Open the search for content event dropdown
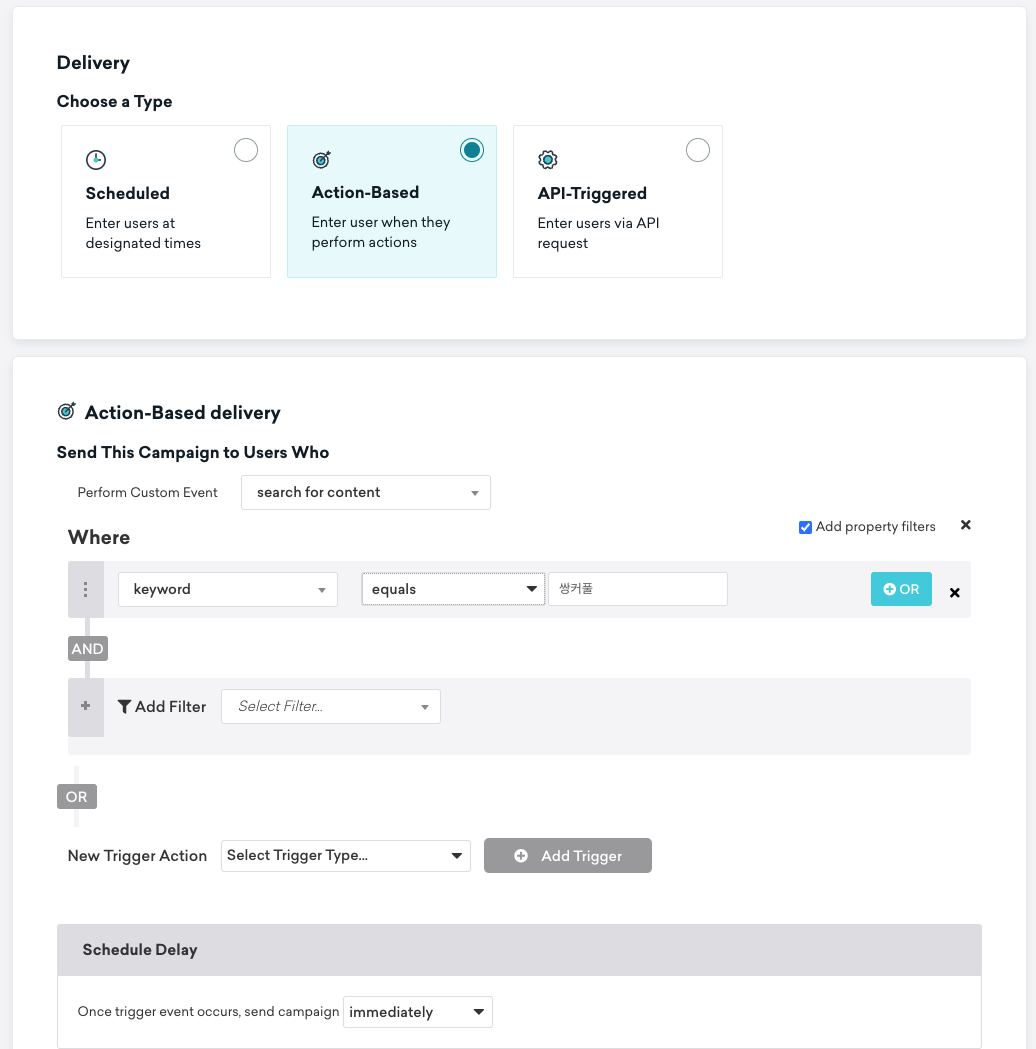 click(x=366, y=492)
